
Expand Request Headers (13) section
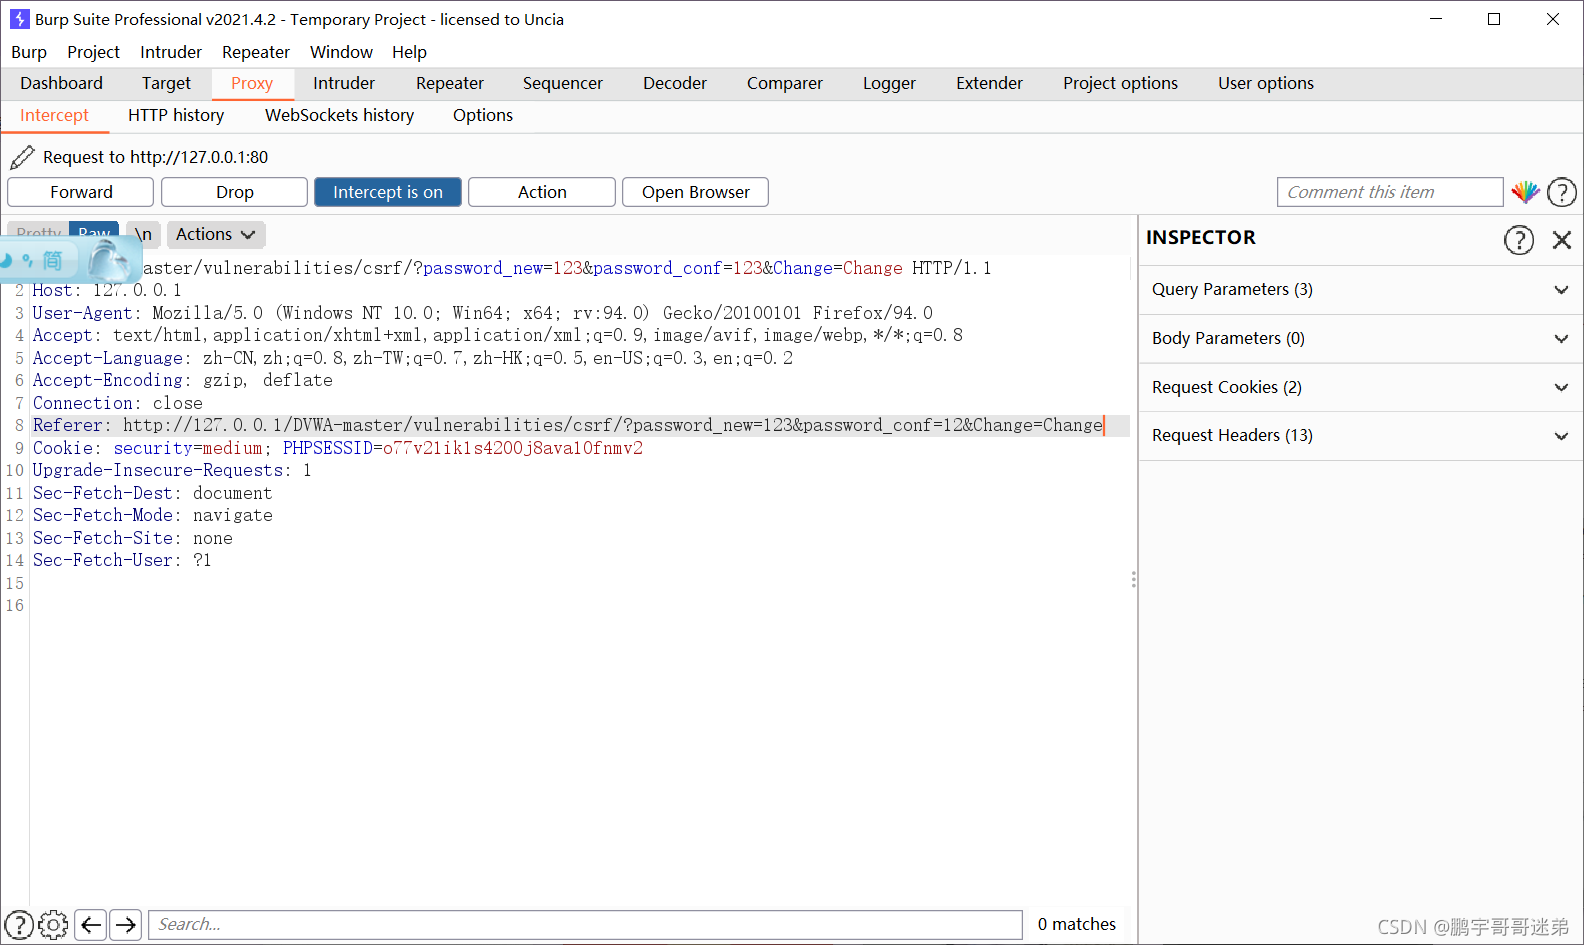click(x=1360, y=435)
